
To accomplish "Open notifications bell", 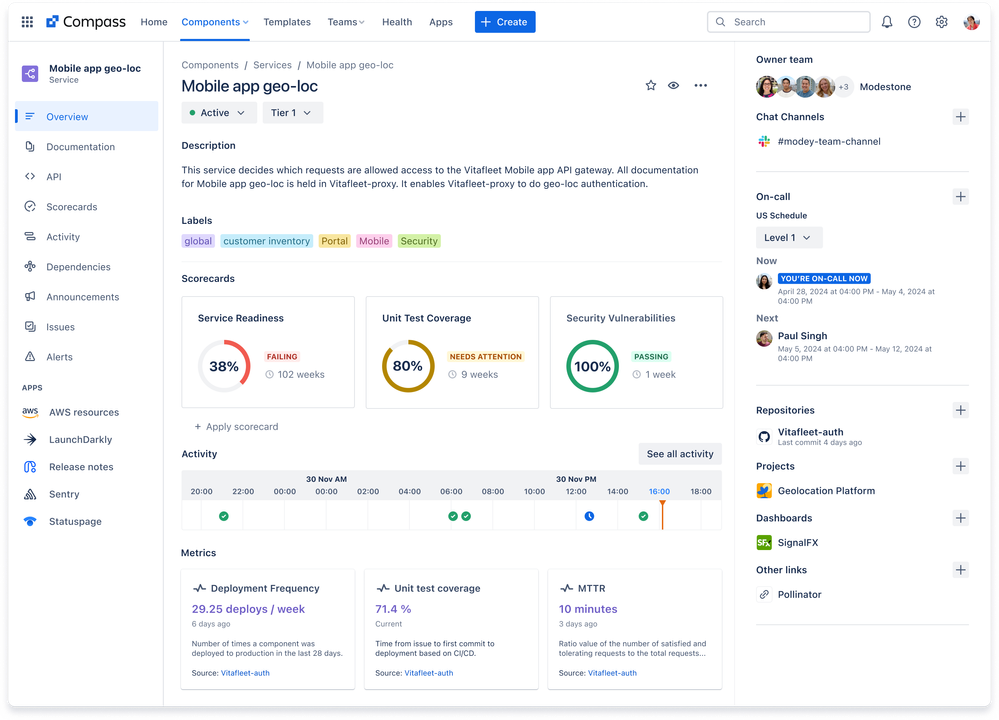I will 887,22.
